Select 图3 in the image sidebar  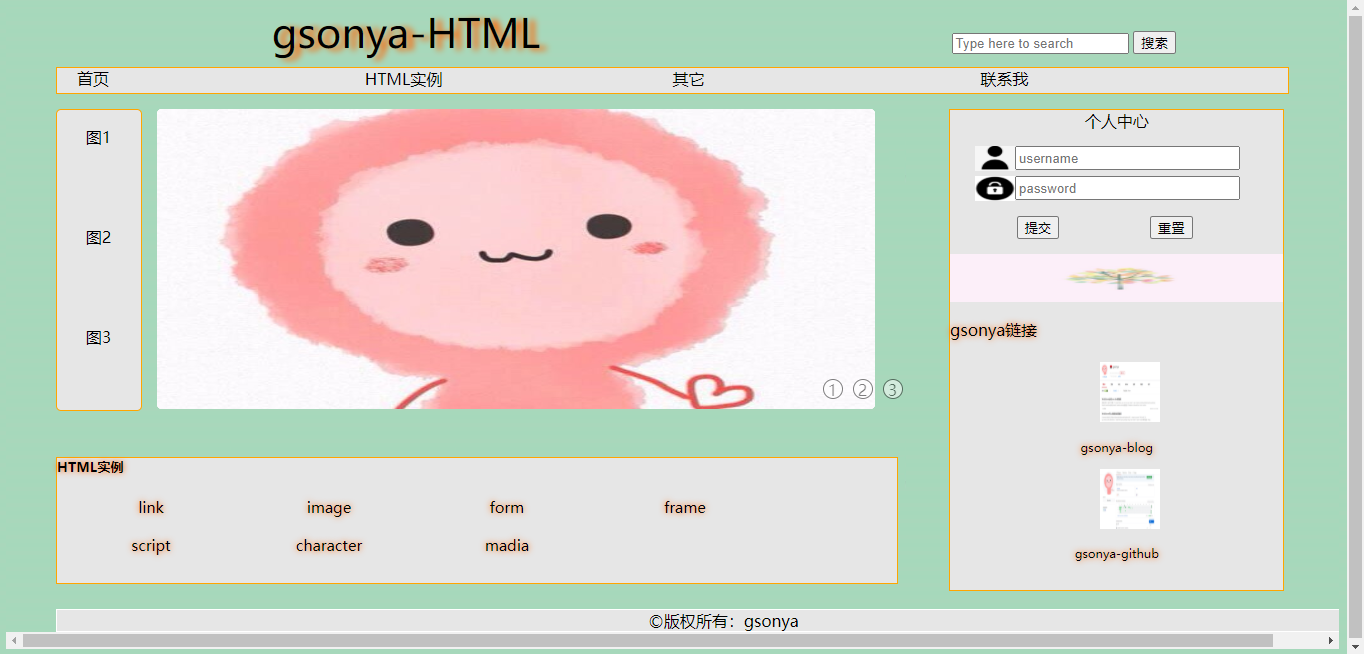pos(98,337)
